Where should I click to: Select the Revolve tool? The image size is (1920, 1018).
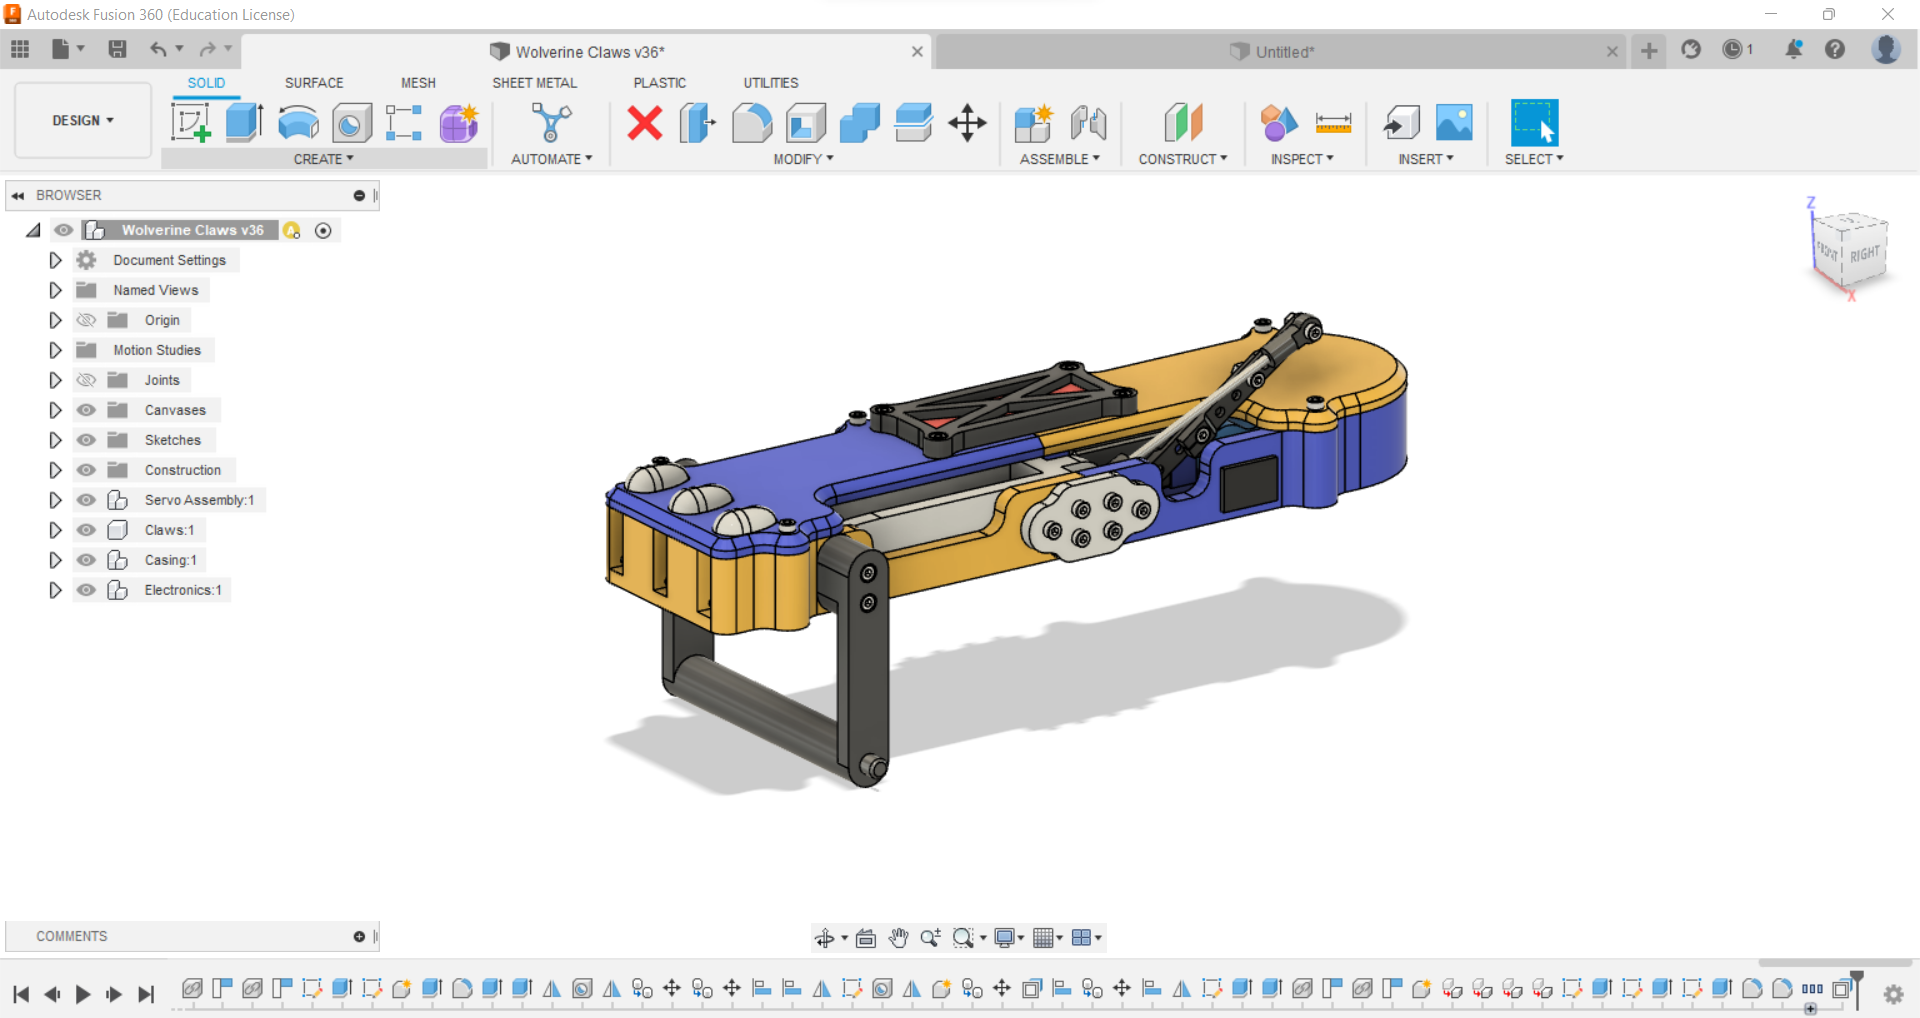(298, 123)
